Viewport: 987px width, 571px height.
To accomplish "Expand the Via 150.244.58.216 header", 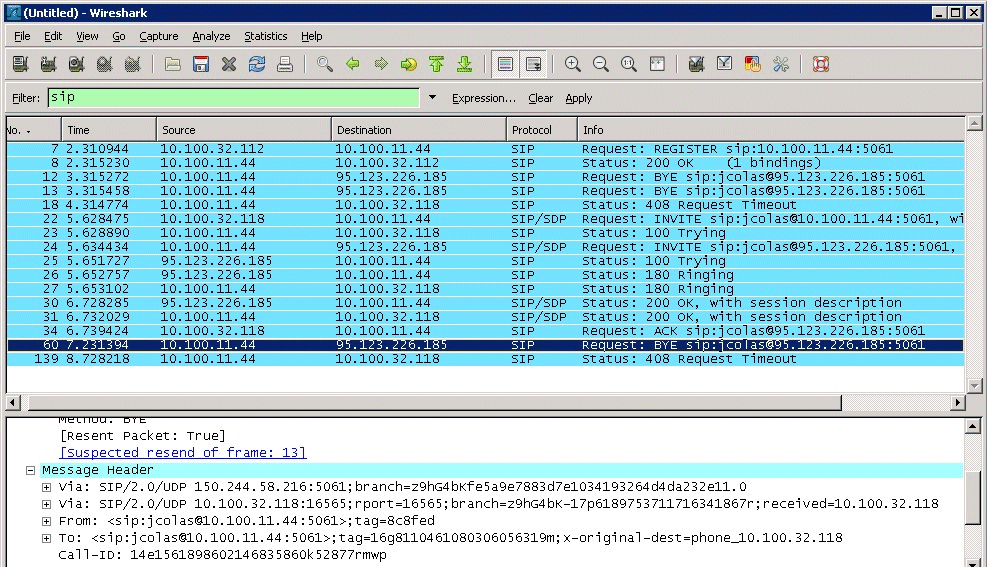I will point(47,487).
